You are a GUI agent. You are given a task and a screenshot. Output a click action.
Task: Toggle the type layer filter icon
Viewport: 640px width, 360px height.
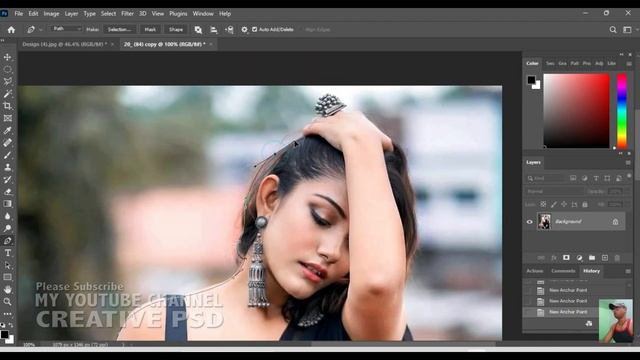[x=596, y=178]
